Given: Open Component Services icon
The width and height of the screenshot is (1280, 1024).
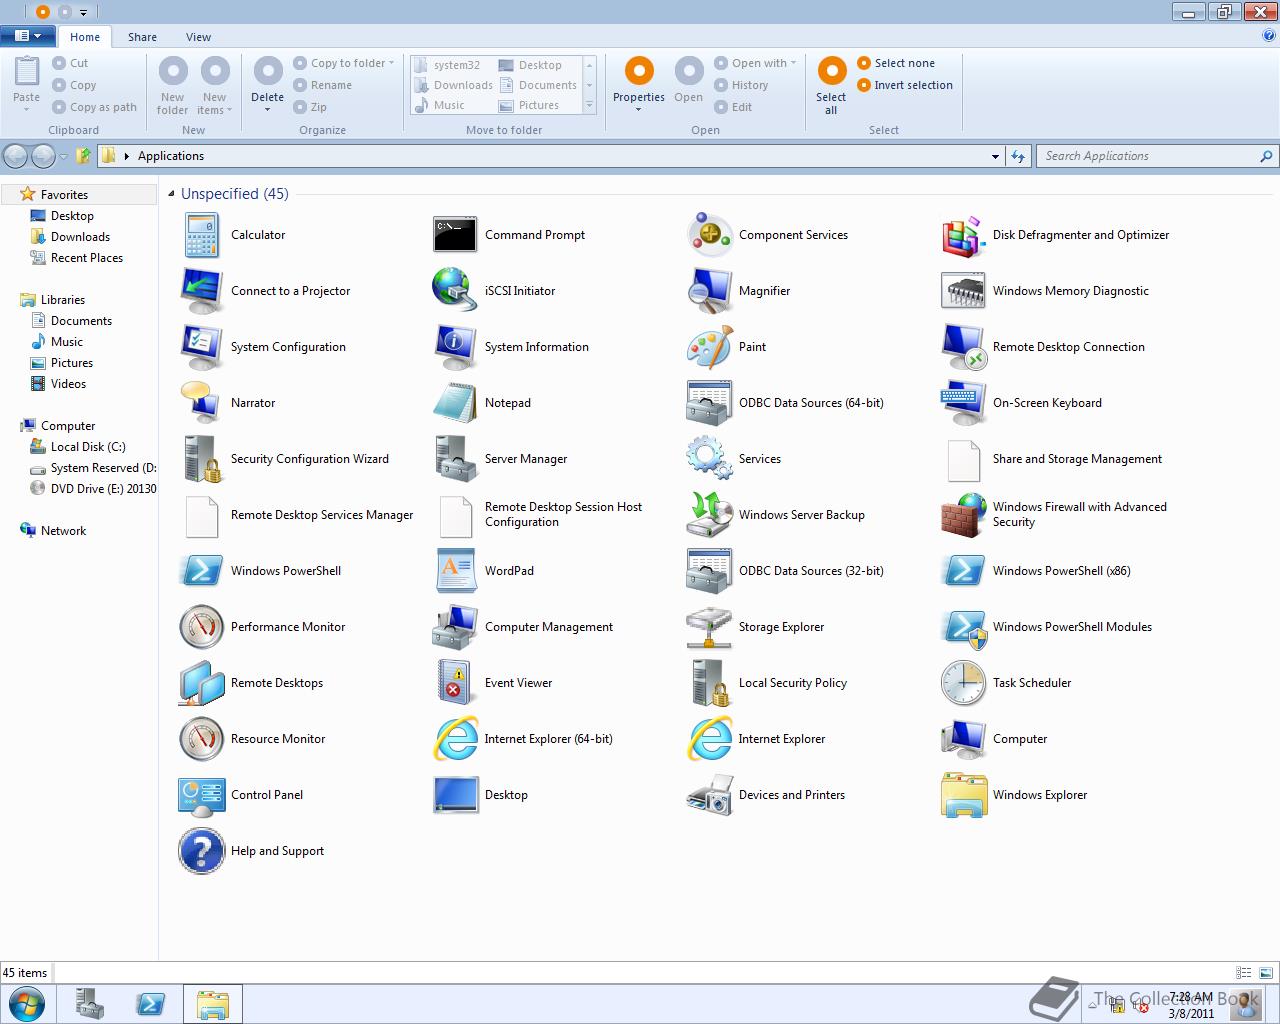Looking at the screenshot, I should (710, 235).
